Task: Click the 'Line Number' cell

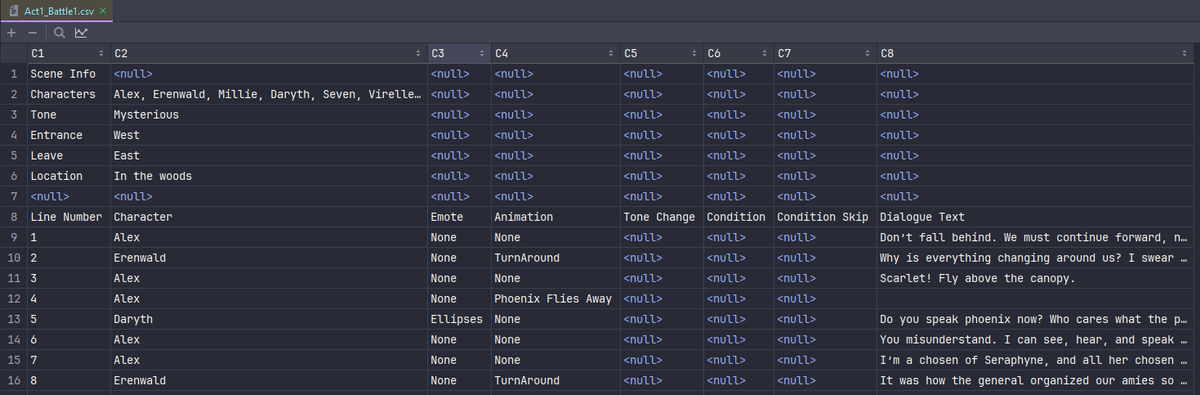Action: point(68,217)
